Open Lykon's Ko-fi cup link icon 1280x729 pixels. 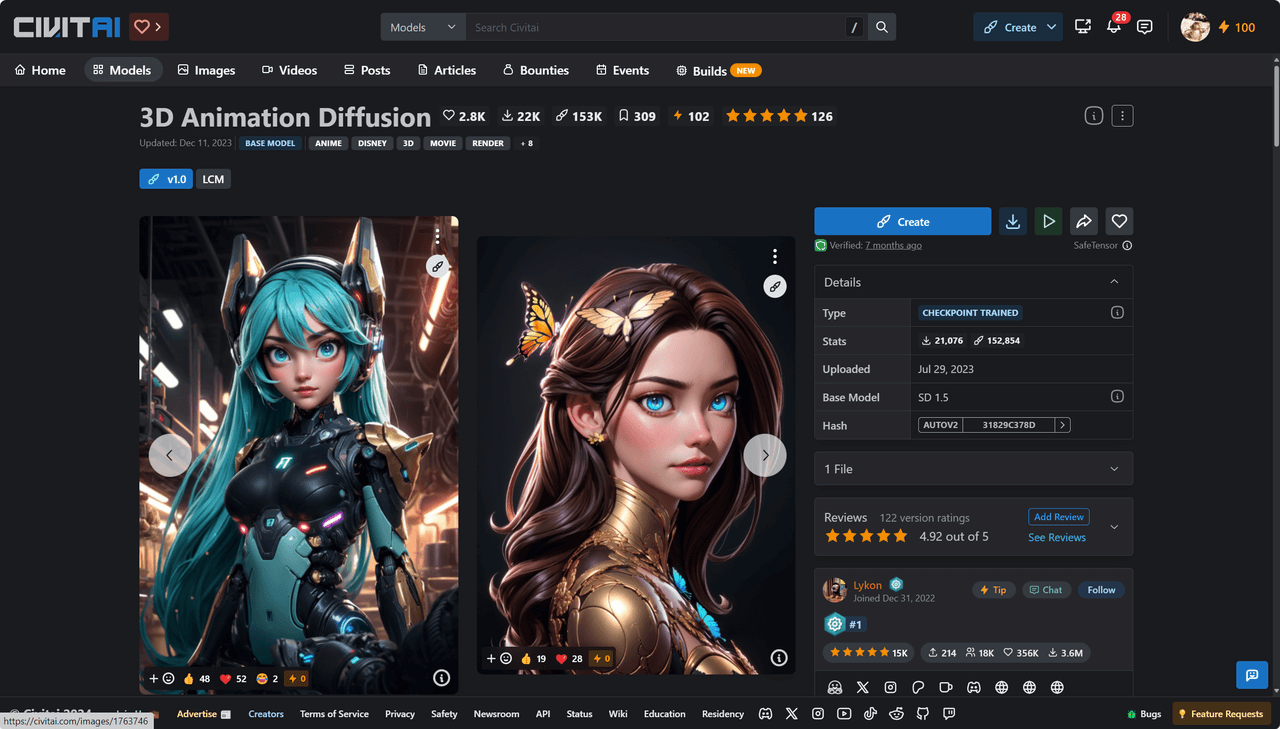pyautogui.click(x=946, y=688)
